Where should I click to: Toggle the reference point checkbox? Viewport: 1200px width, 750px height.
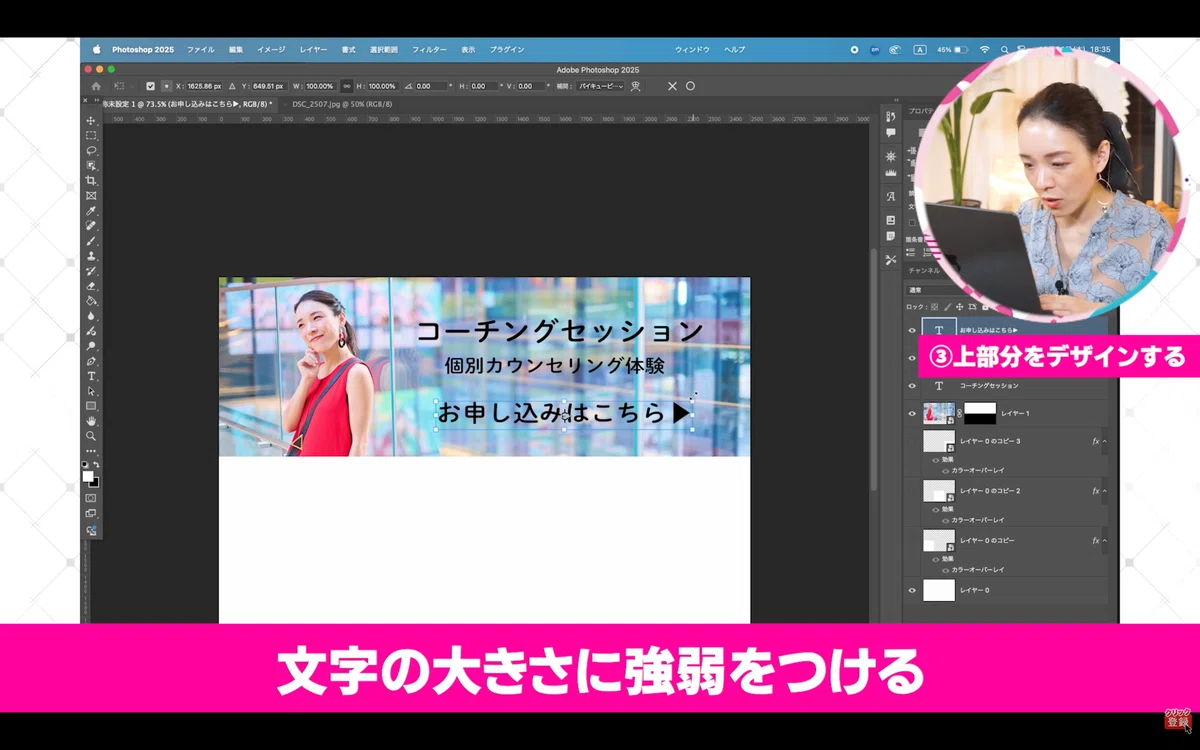coord(151,86)
